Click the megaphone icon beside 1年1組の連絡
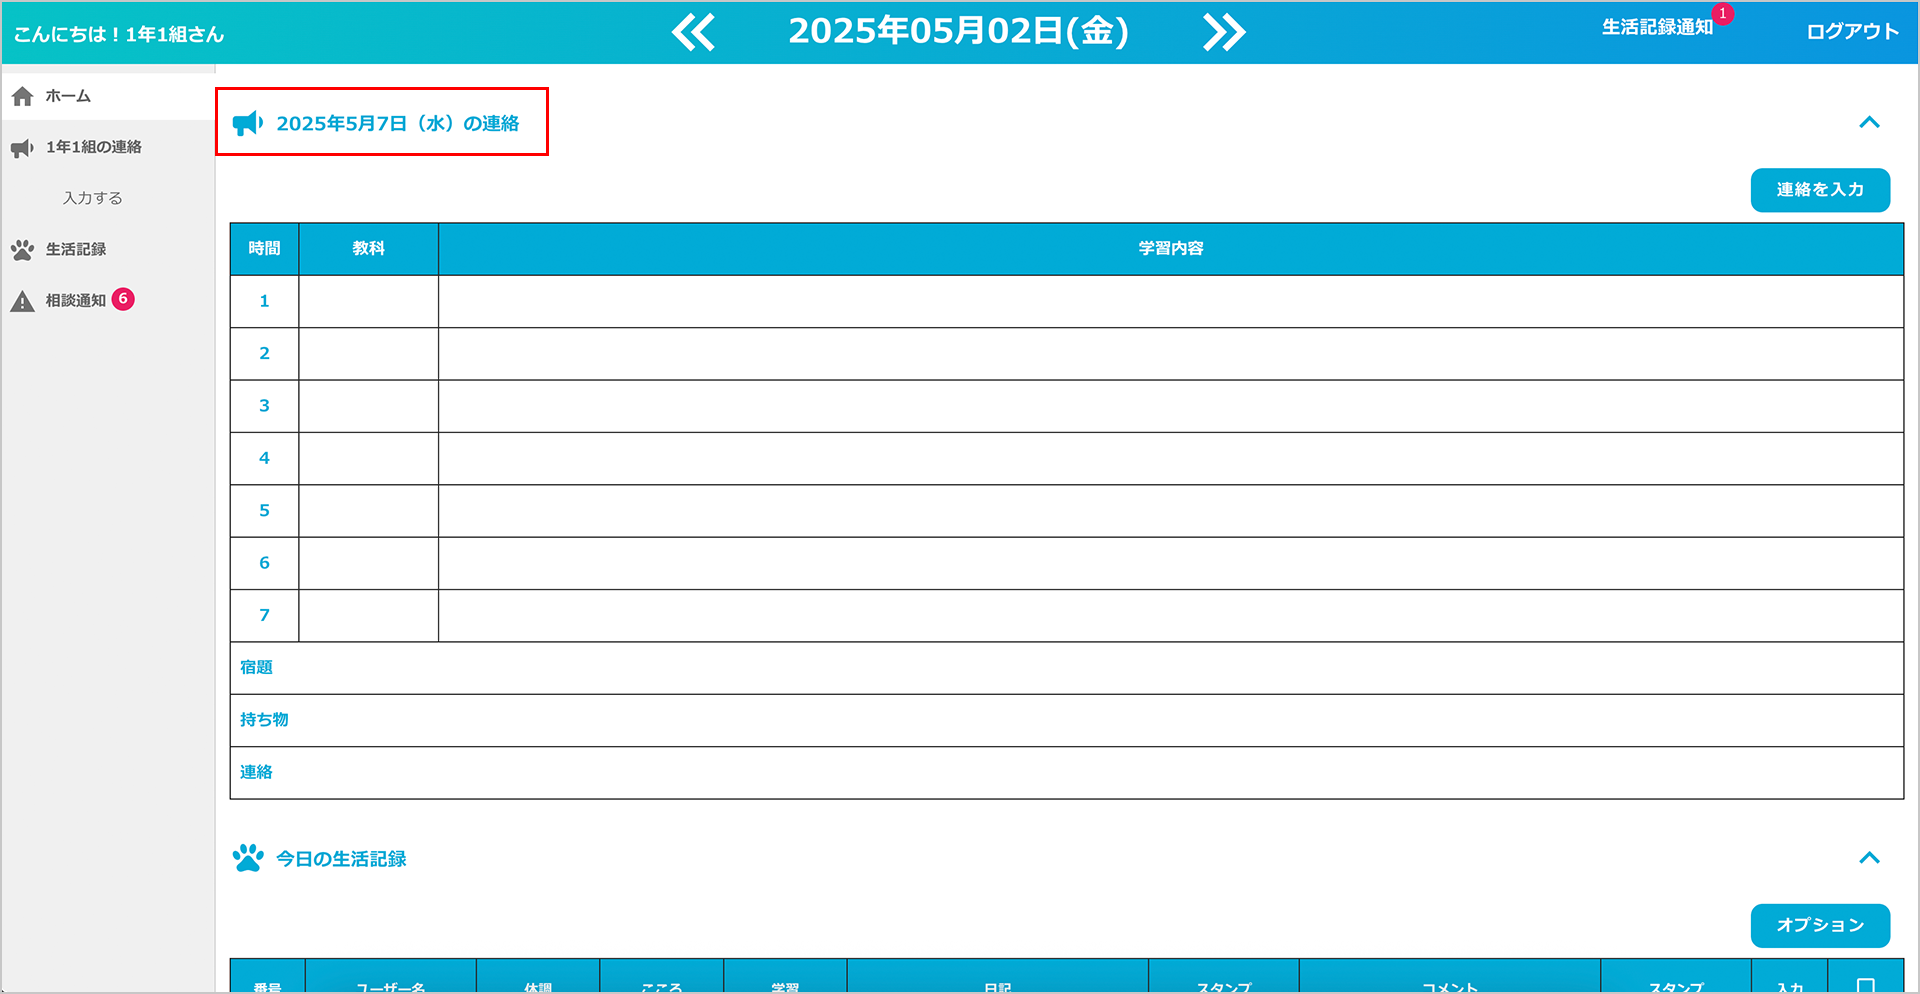Screen dimensions: 1920x994 click(x=23, y=148)
